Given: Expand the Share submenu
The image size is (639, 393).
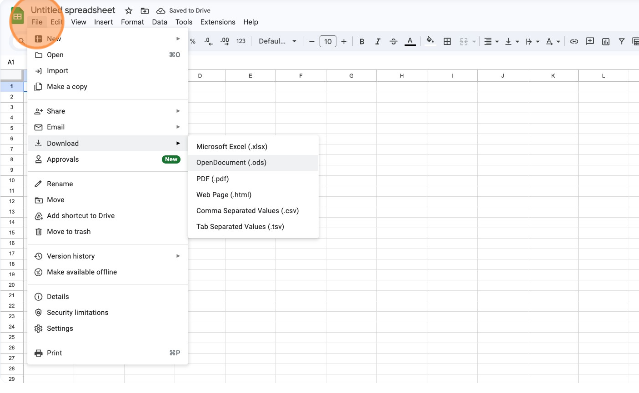Looking at the screenshot, I should click(108, 111).
